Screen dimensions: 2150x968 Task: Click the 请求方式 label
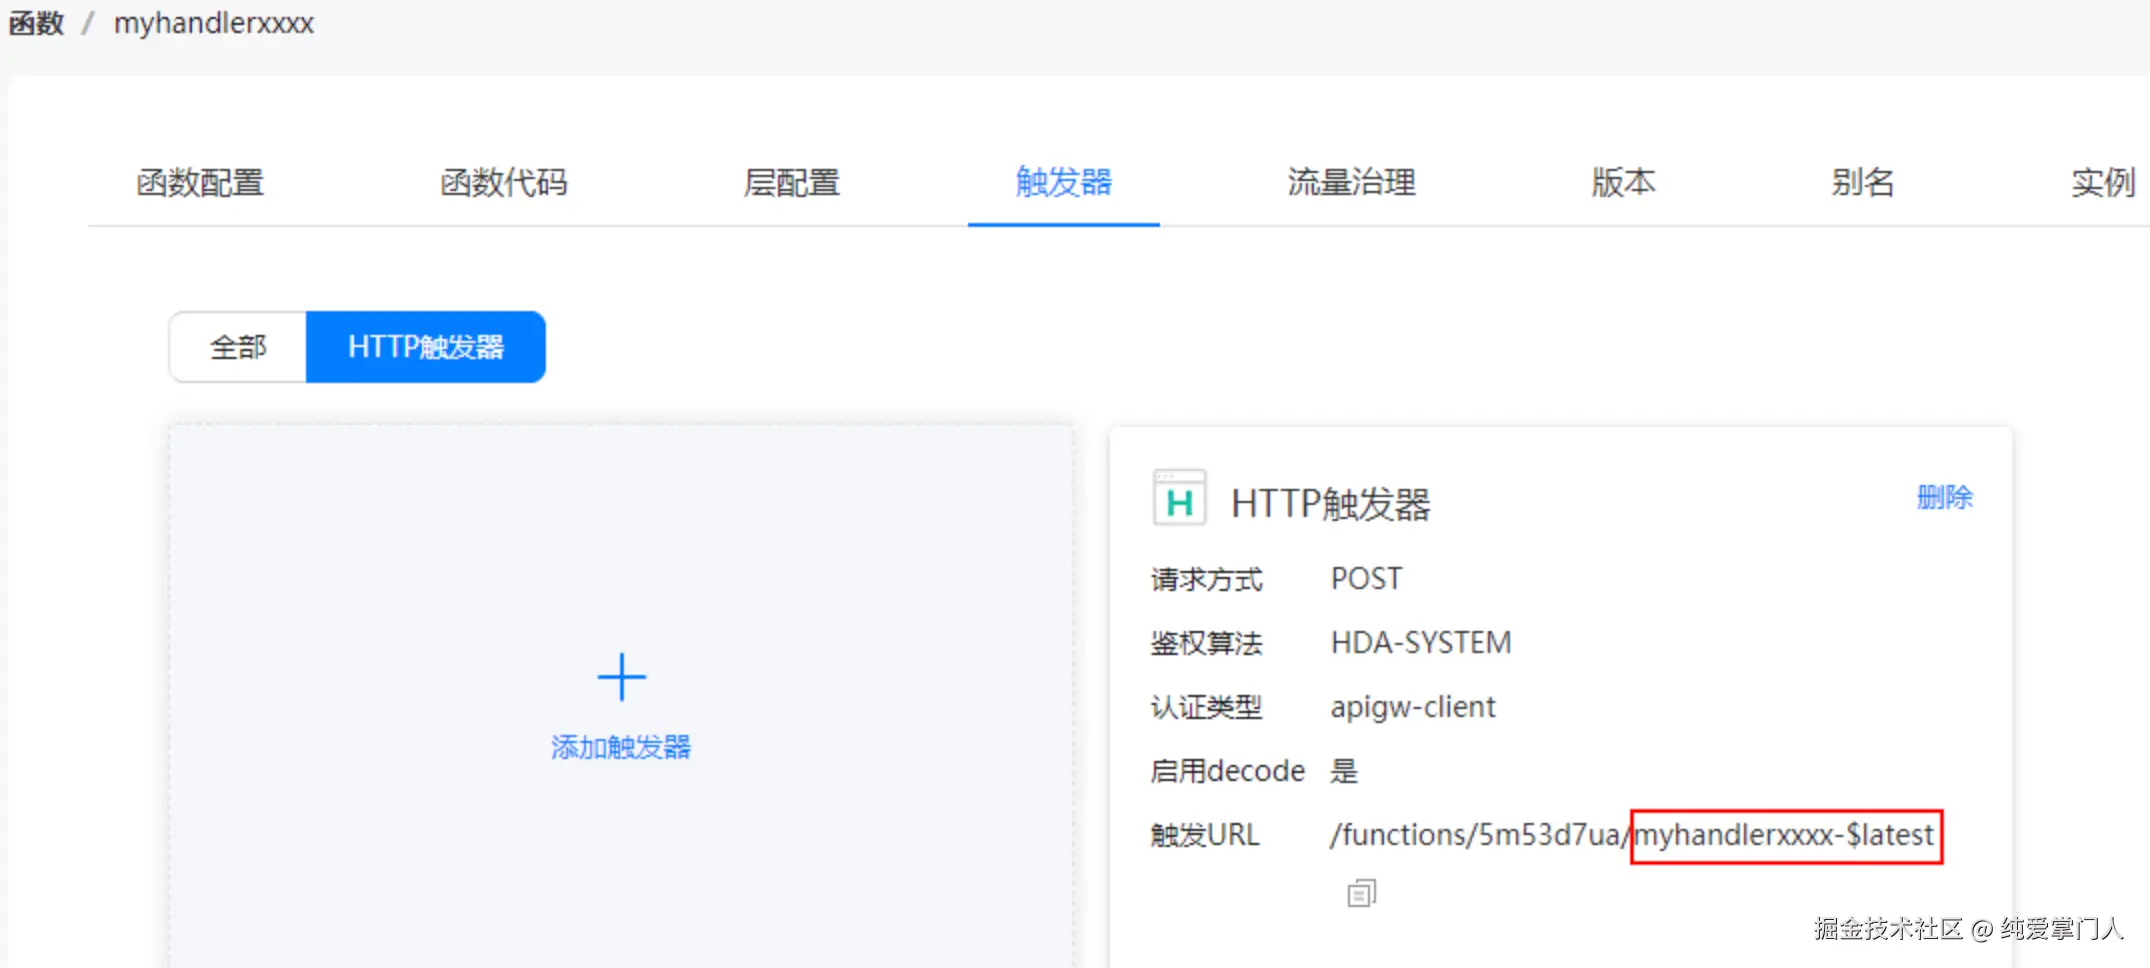[1206, 579]
